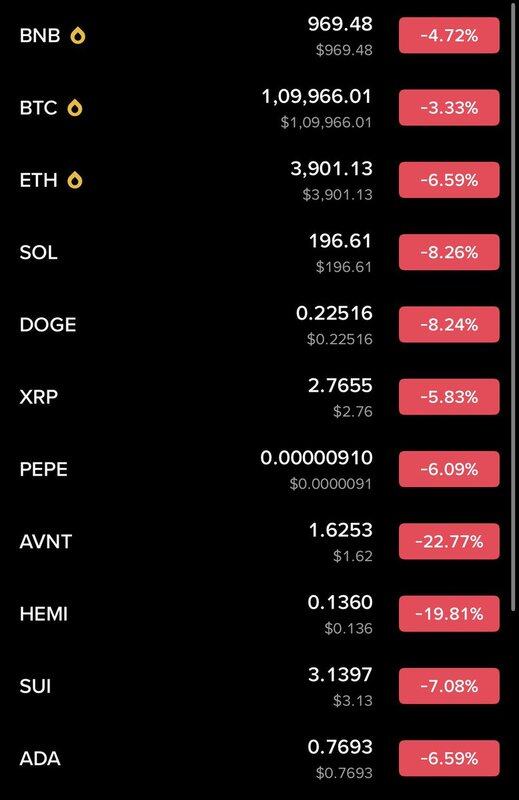Open the ADA ticker name

[x=40, y=759]
